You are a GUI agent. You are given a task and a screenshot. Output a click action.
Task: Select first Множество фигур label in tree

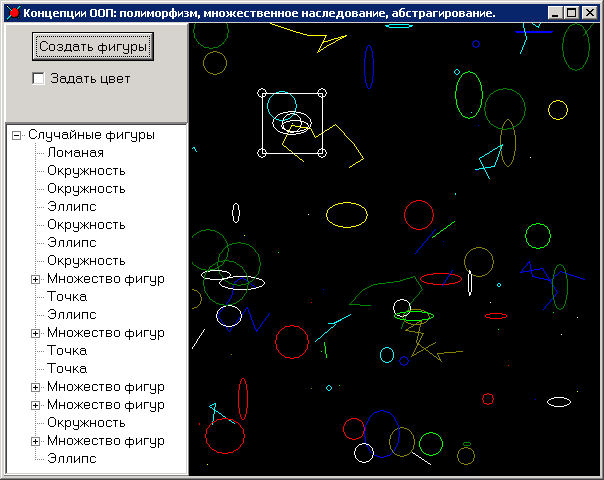106,279
